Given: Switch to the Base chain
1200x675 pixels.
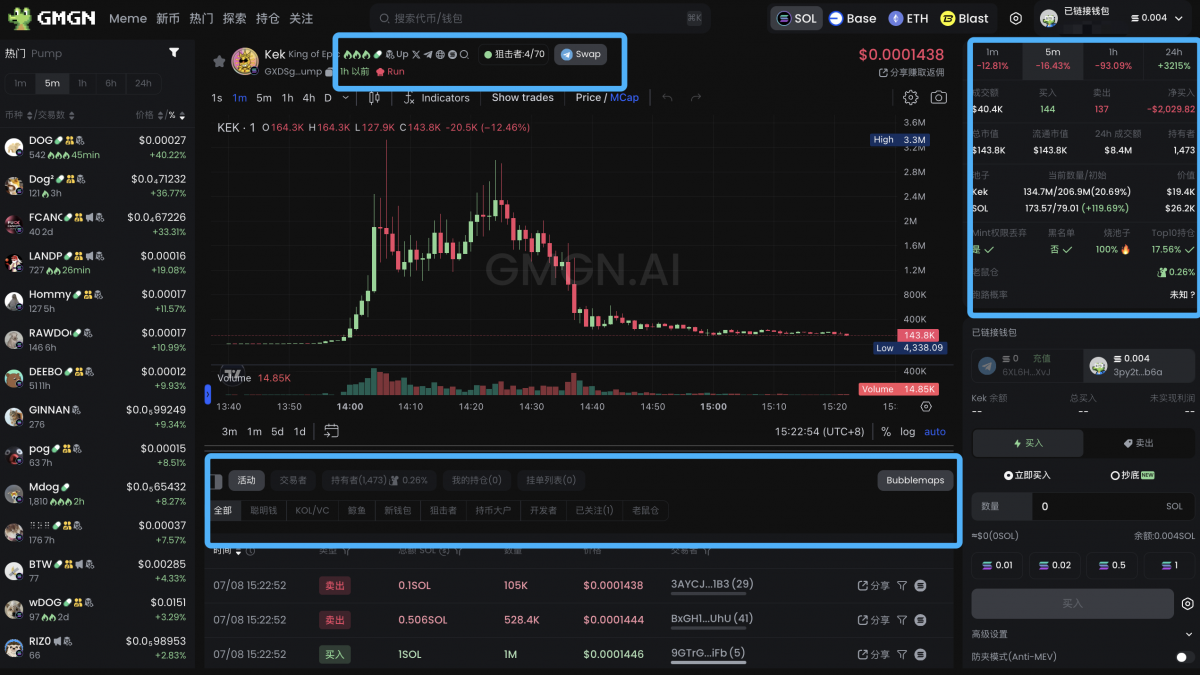Looking at the screenshot, I should coord(852,18).
